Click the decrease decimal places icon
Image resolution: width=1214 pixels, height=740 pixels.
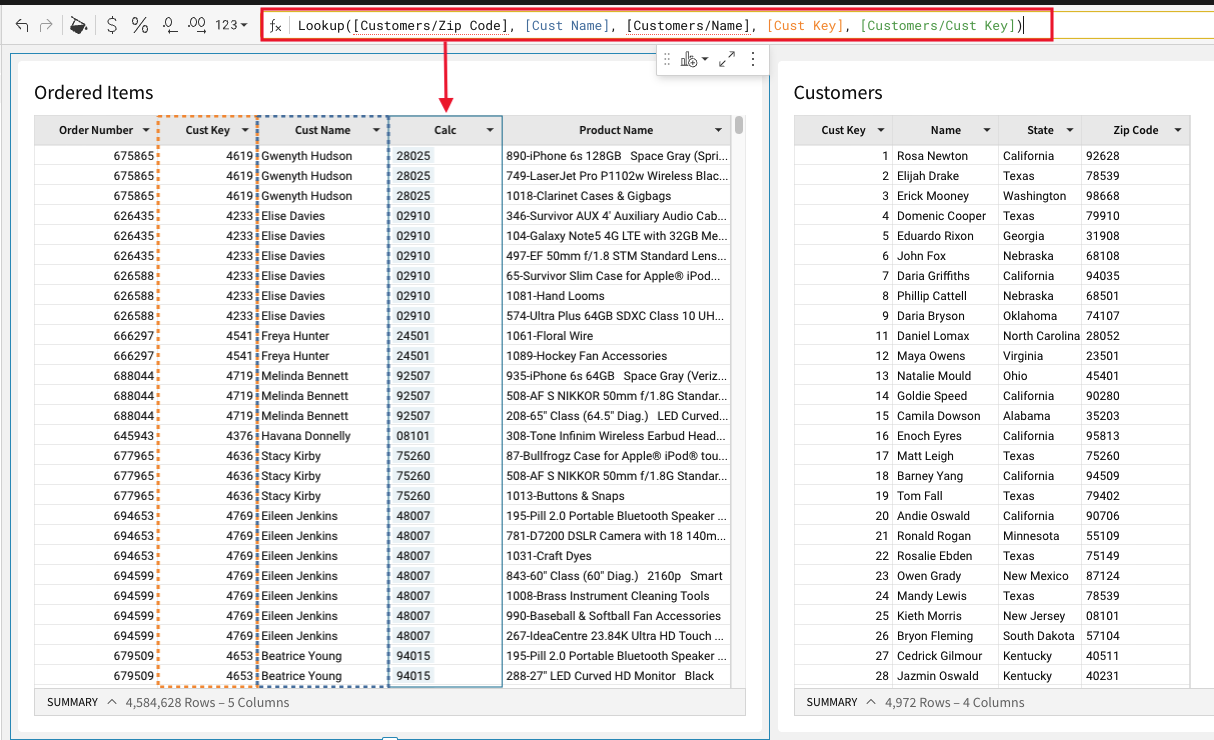tap(169, 25)
